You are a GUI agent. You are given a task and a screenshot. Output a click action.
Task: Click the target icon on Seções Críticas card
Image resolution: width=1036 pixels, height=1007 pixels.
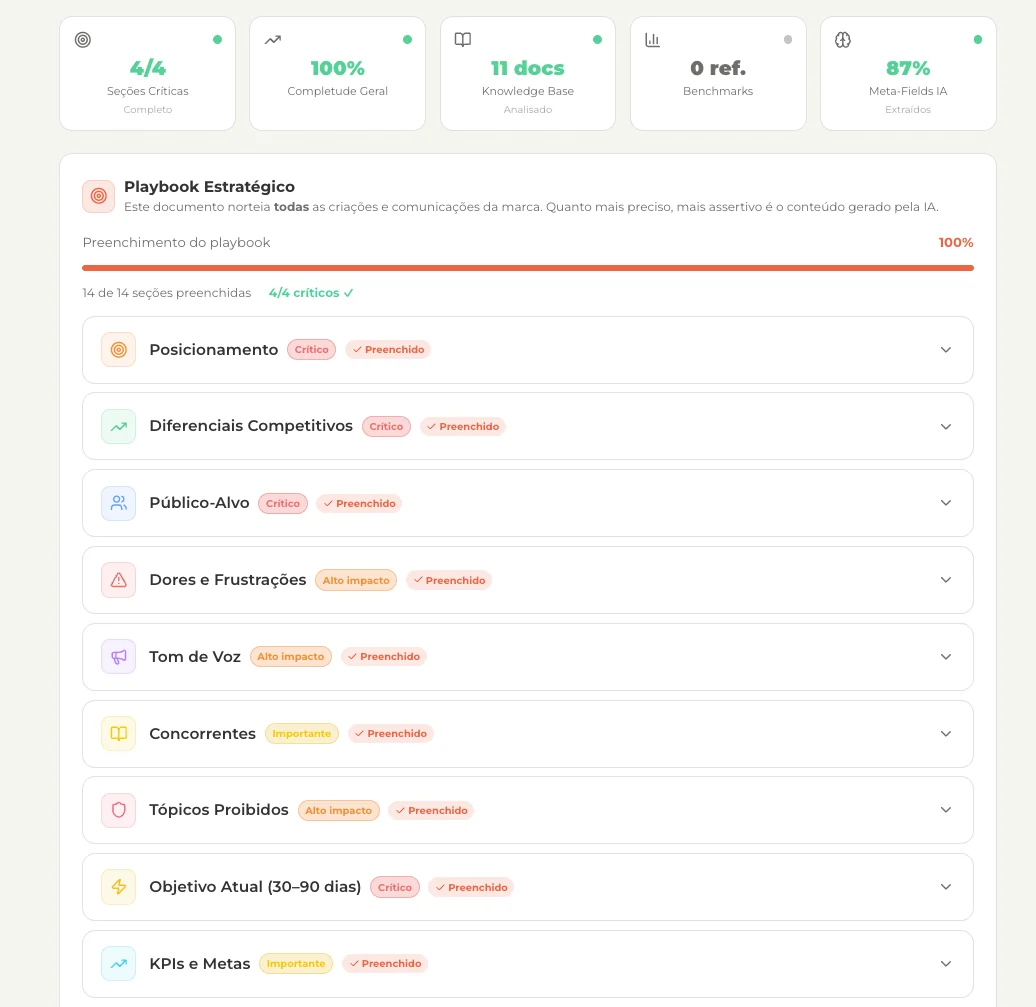click(83, 40)
